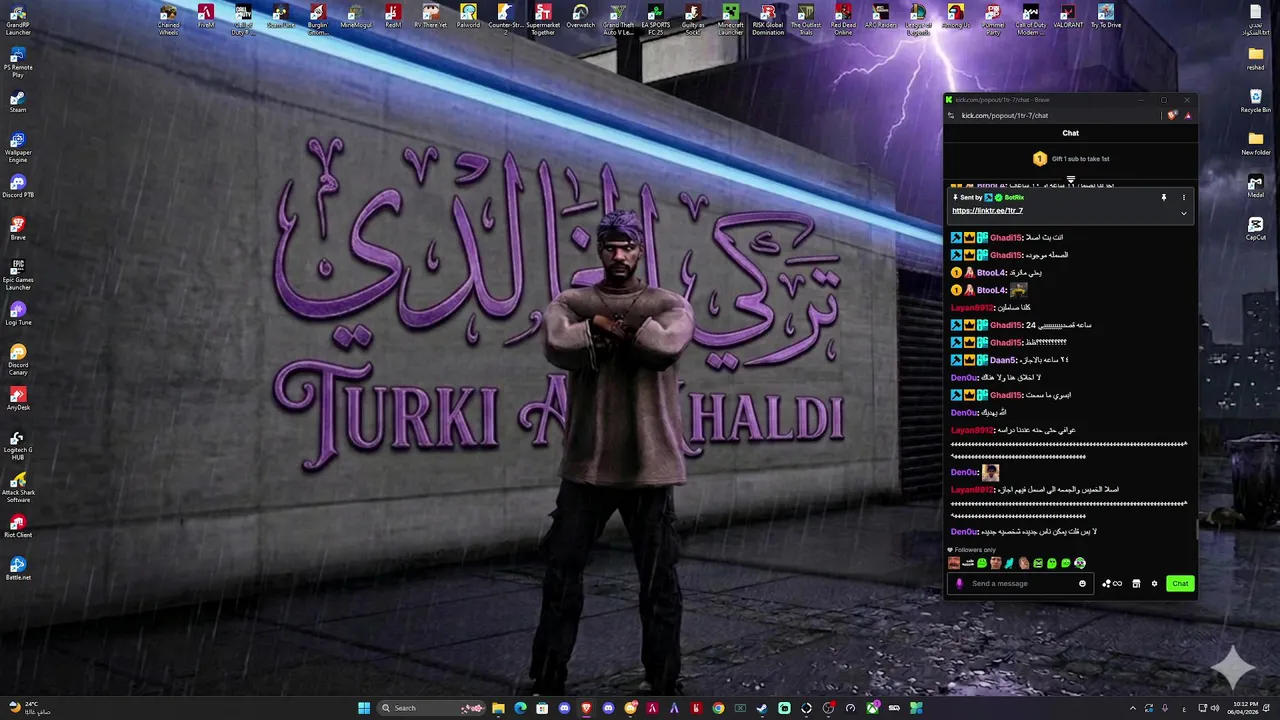The height and width of the screenshot is (720, 1280).
Task: Open File Explorer from the taskbar
Action: (498, 708)
